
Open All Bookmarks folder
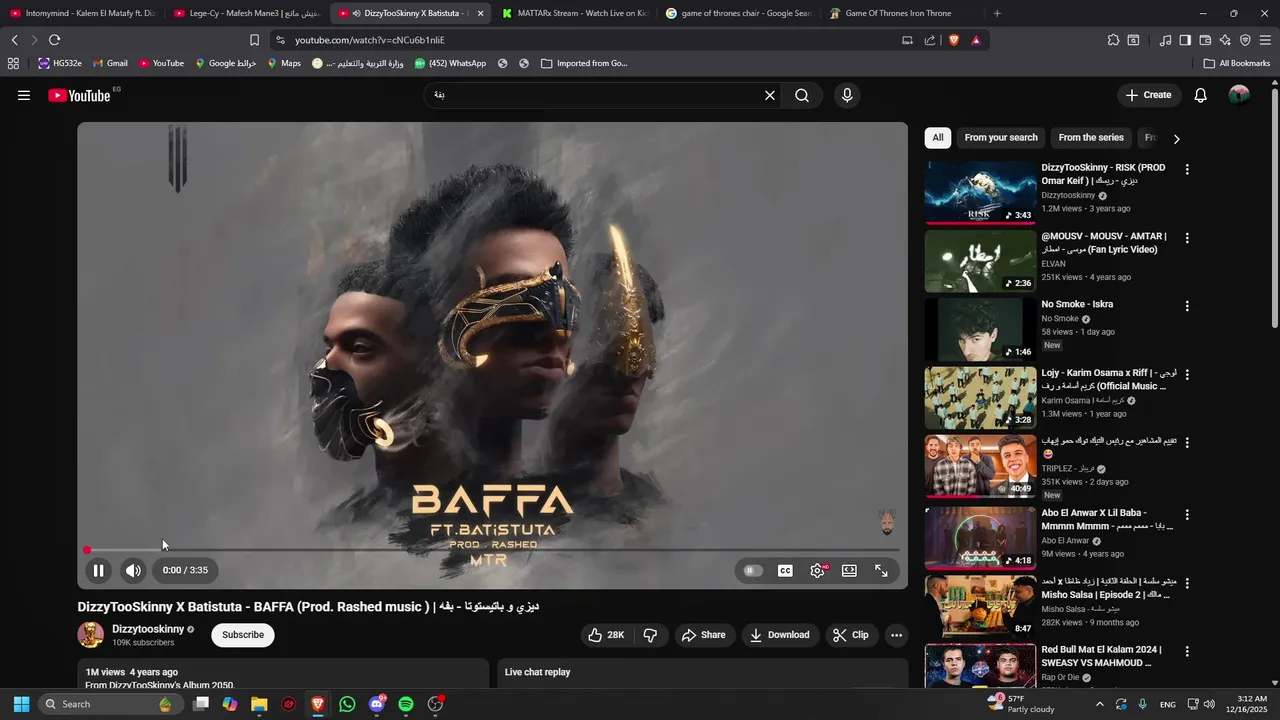(x=1237, y=63)
